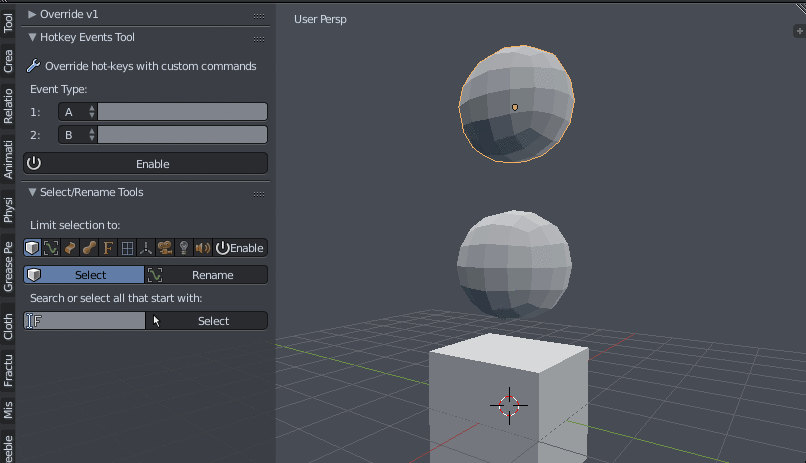Open the Physics tab
The height and width of the screenshot is (463, 806).
tap(8, 210)
